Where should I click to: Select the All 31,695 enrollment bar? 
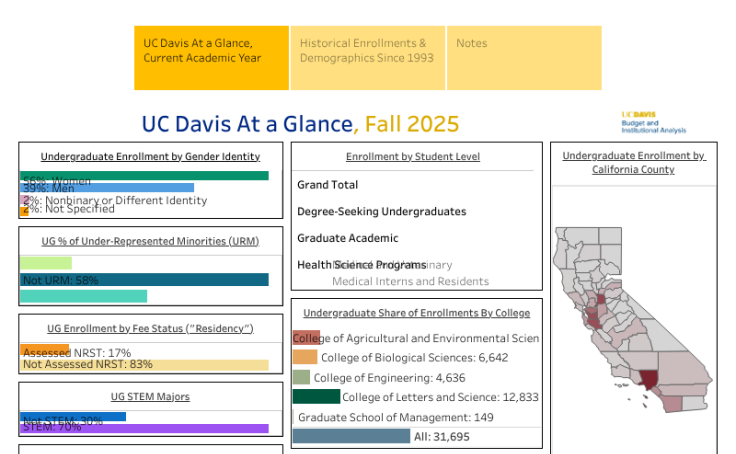pos(351,436)
